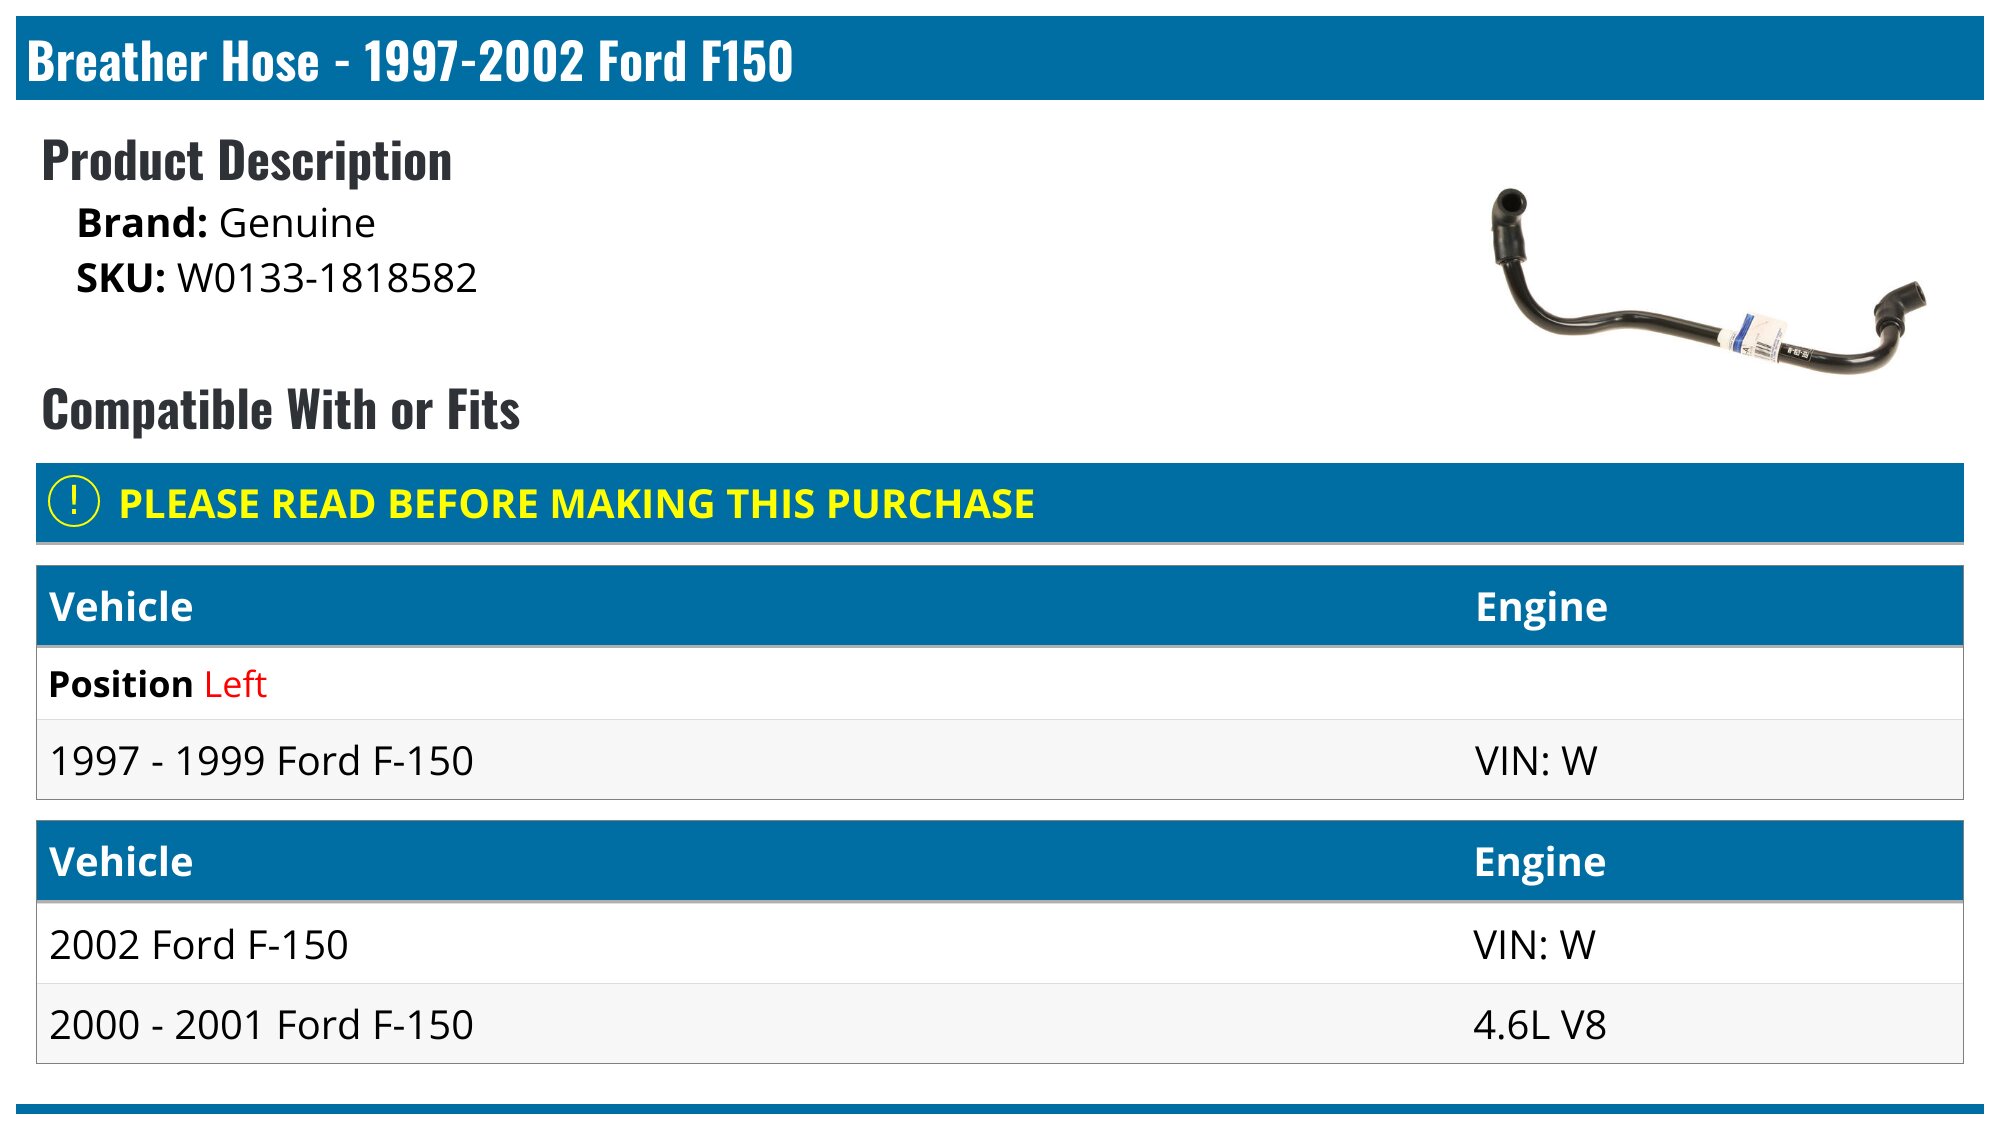This screenshot has width=2000, height=1130.
Task: Click the 4.6L V8 engine cell
Action: [1540, 1025]
